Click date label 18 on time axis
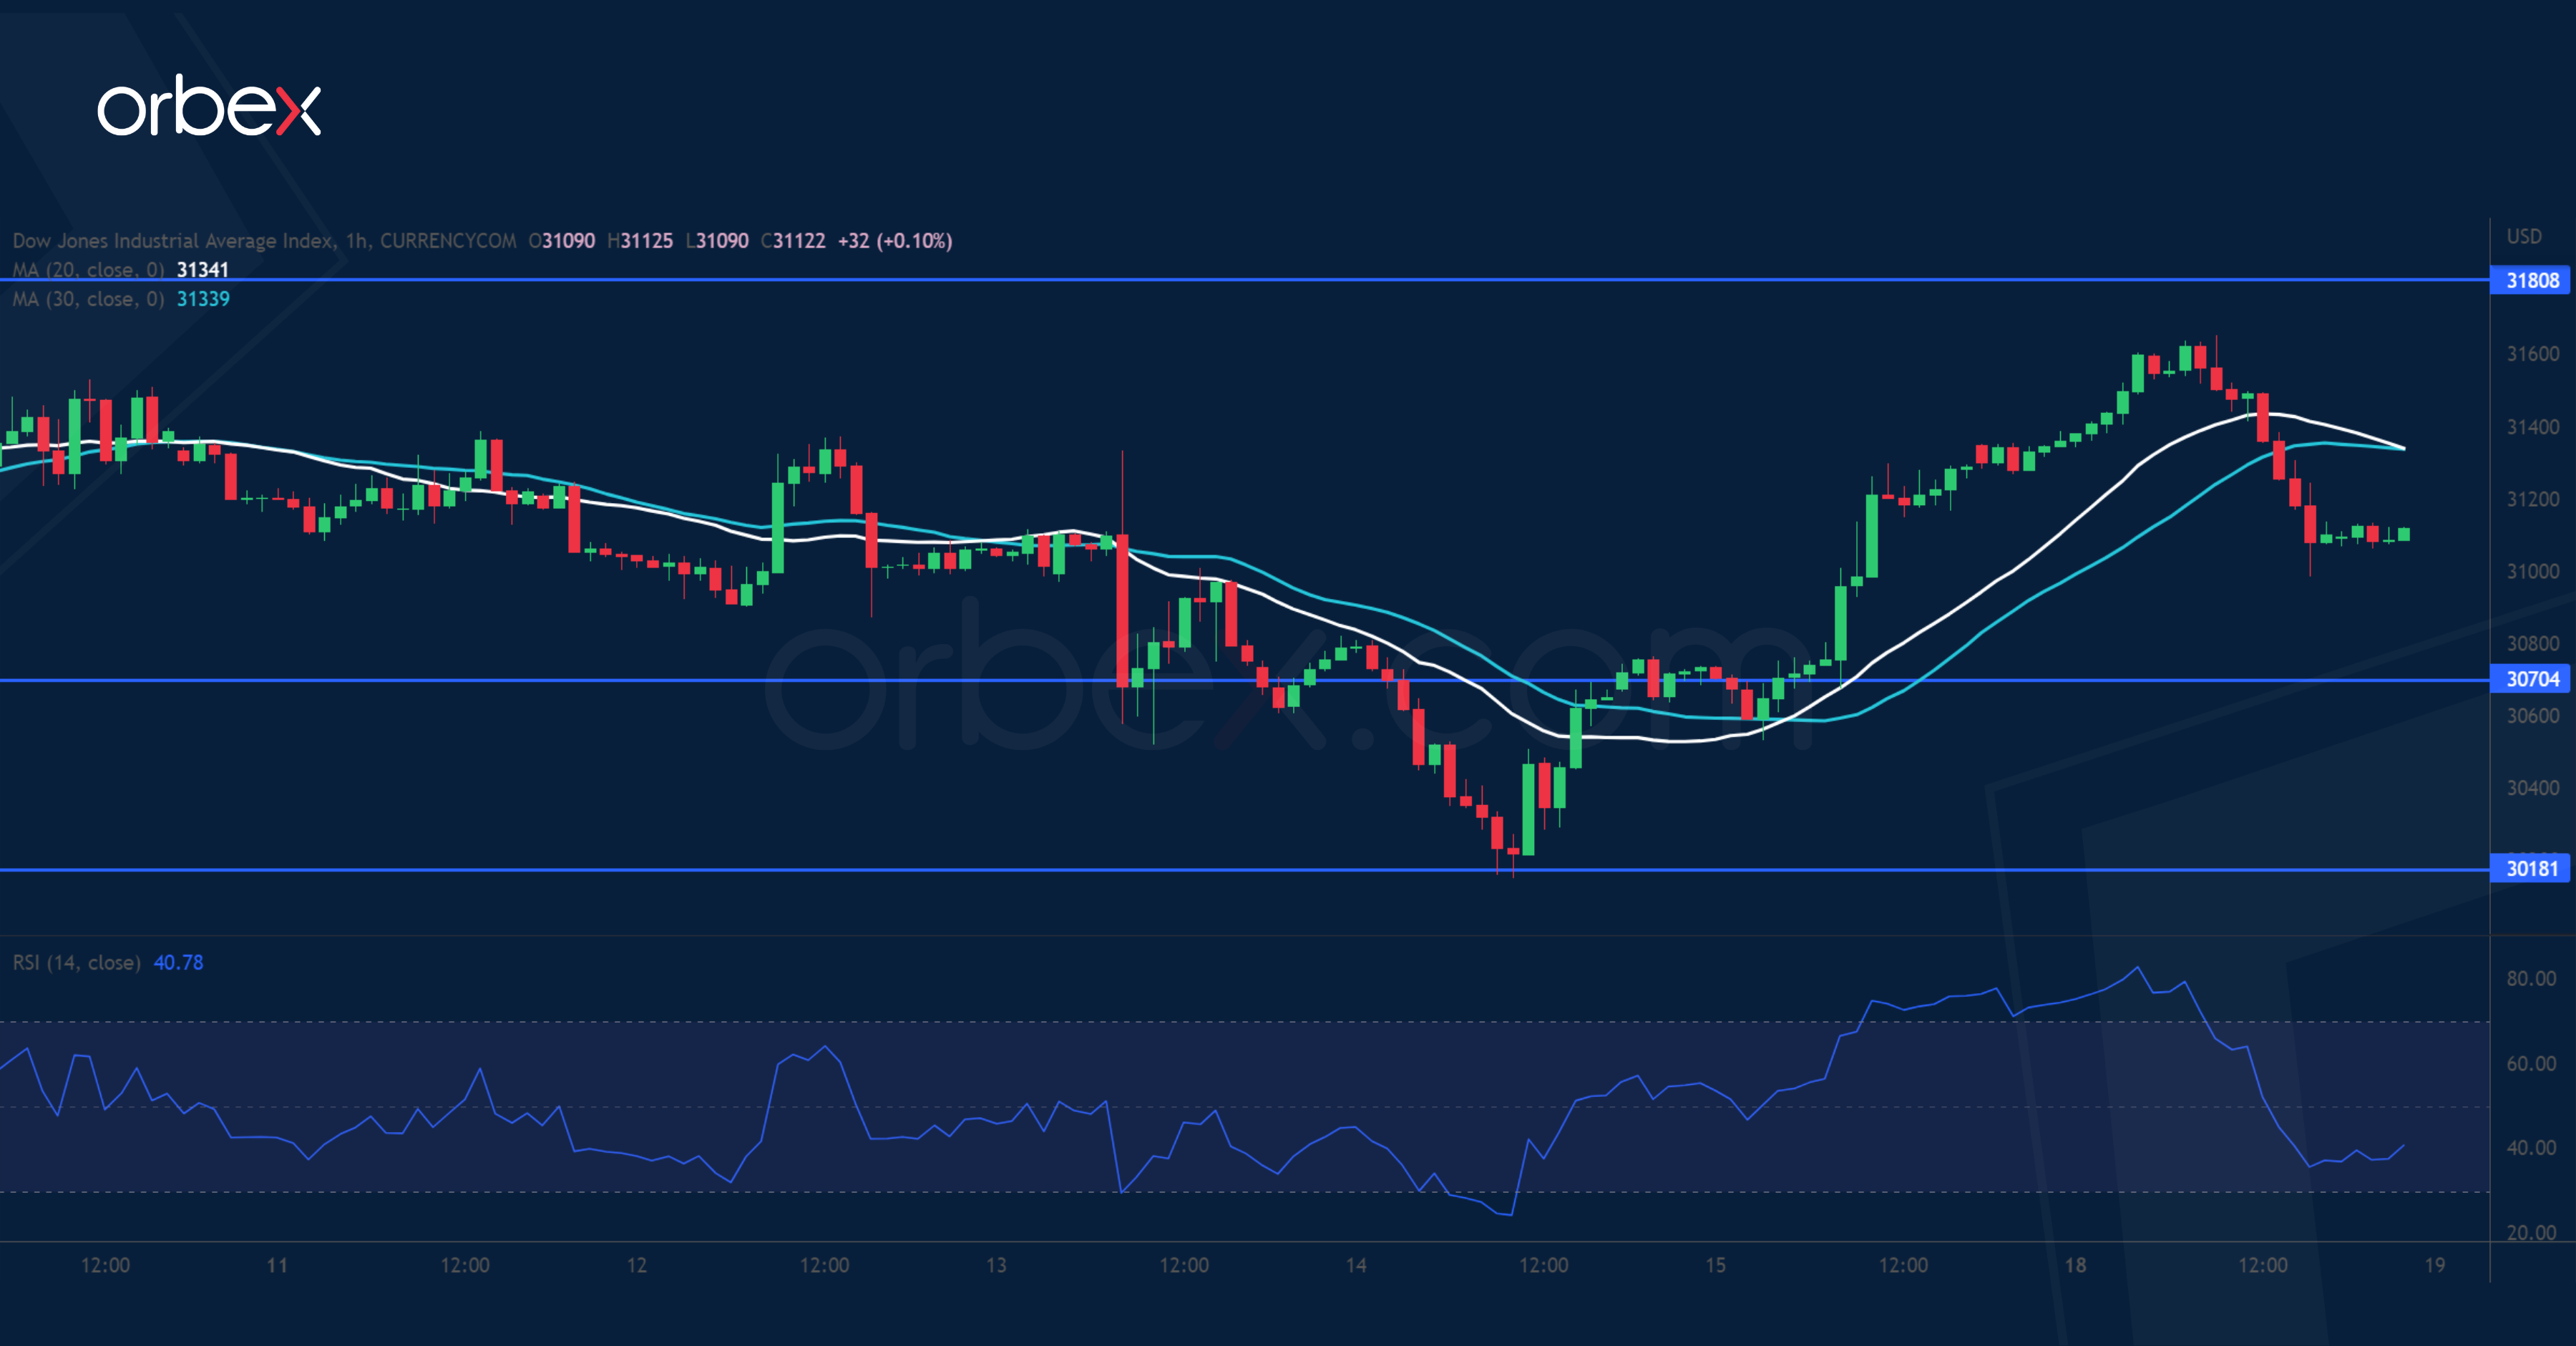Screen dimensions: 2576x1346 [x=2075, y=1265]
